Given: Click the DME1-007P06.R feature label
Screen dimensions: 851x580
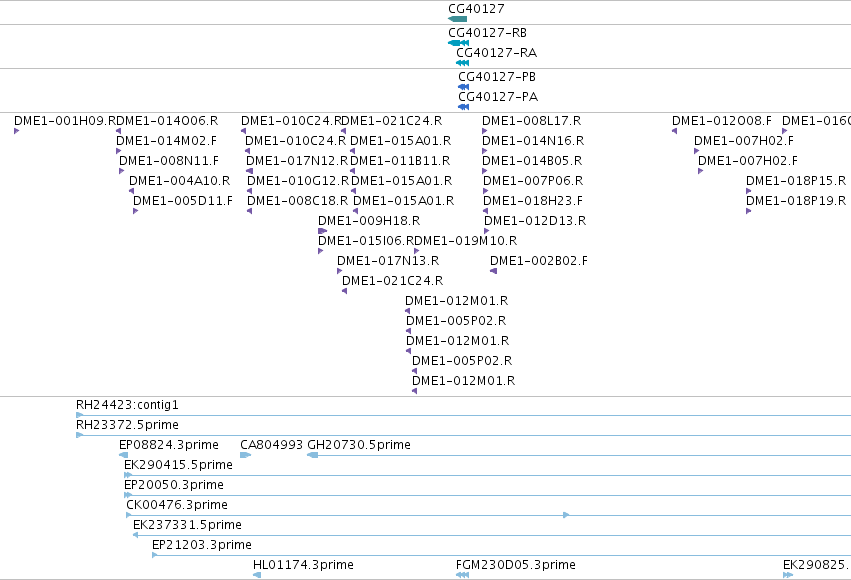Looking at the screenshot, I should click(x=533, y=181).
